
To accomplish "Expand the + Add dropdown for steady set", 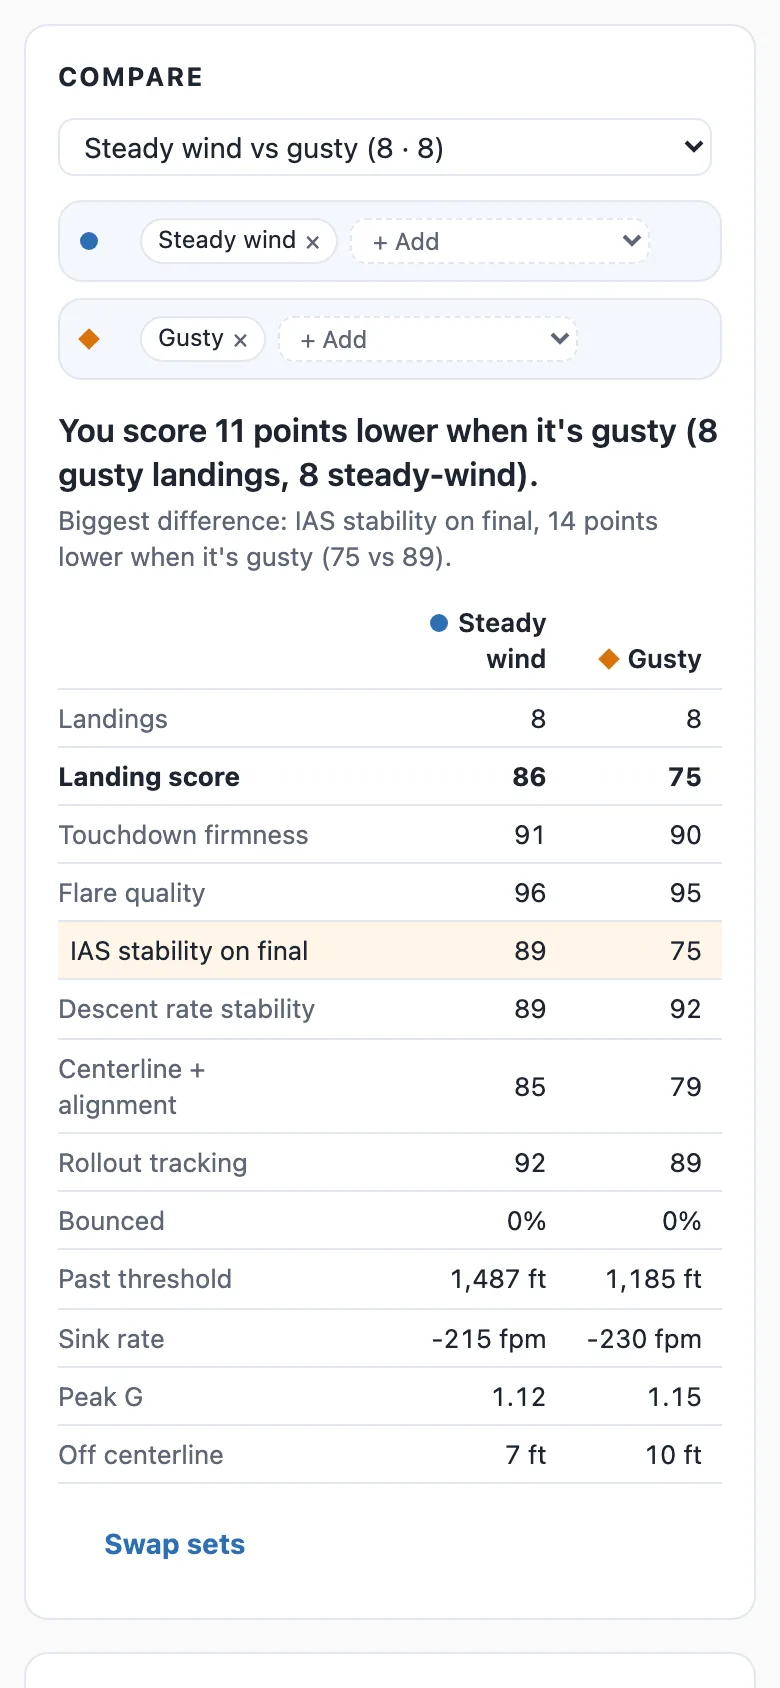I will pyautogui.click(x=500, y=242).
